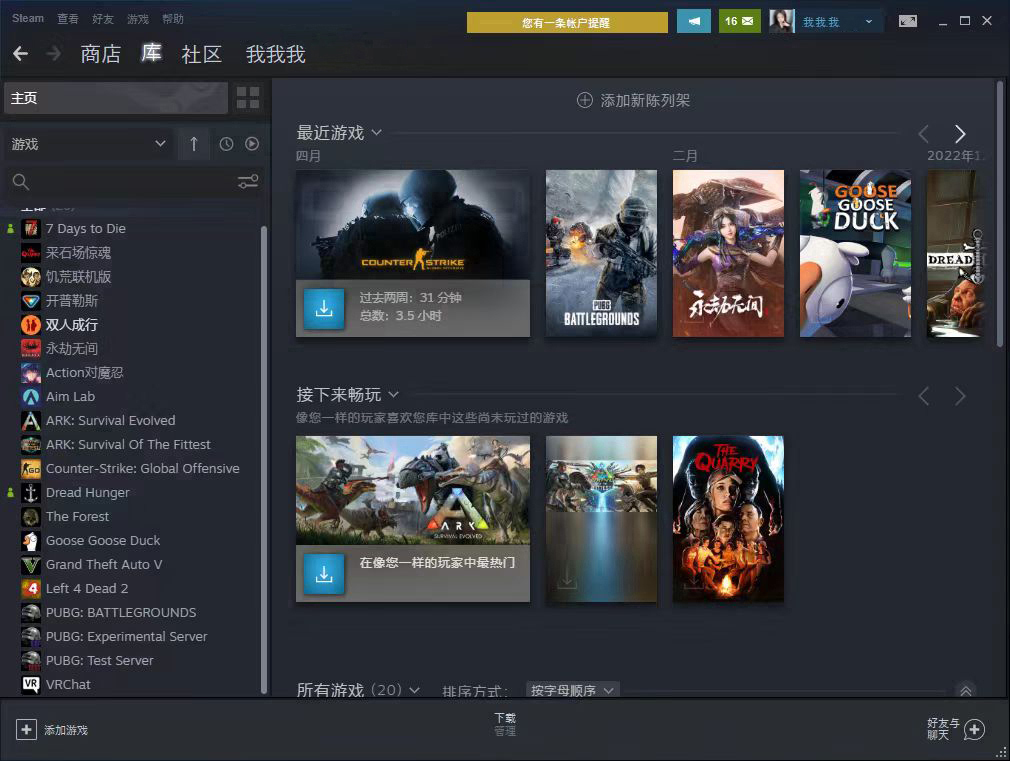
Task: Switch to Big Picture mode icon
Action: coord(908,21)
